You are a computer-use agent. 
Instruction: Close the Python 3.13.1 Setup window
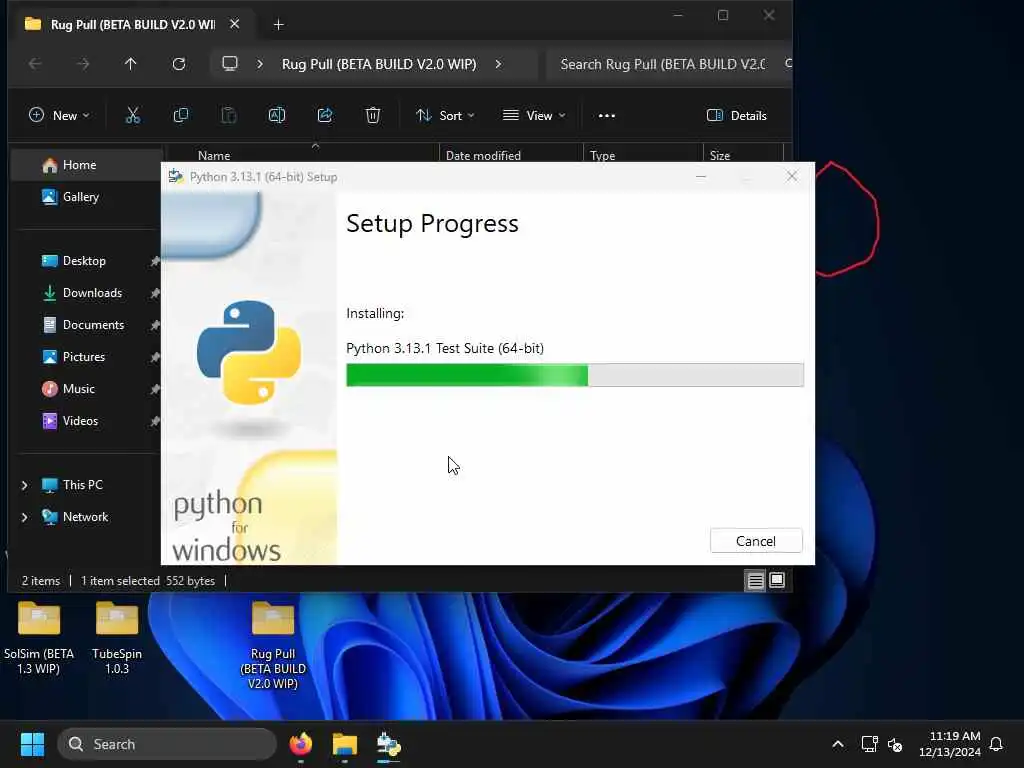(x=792, y=176)
